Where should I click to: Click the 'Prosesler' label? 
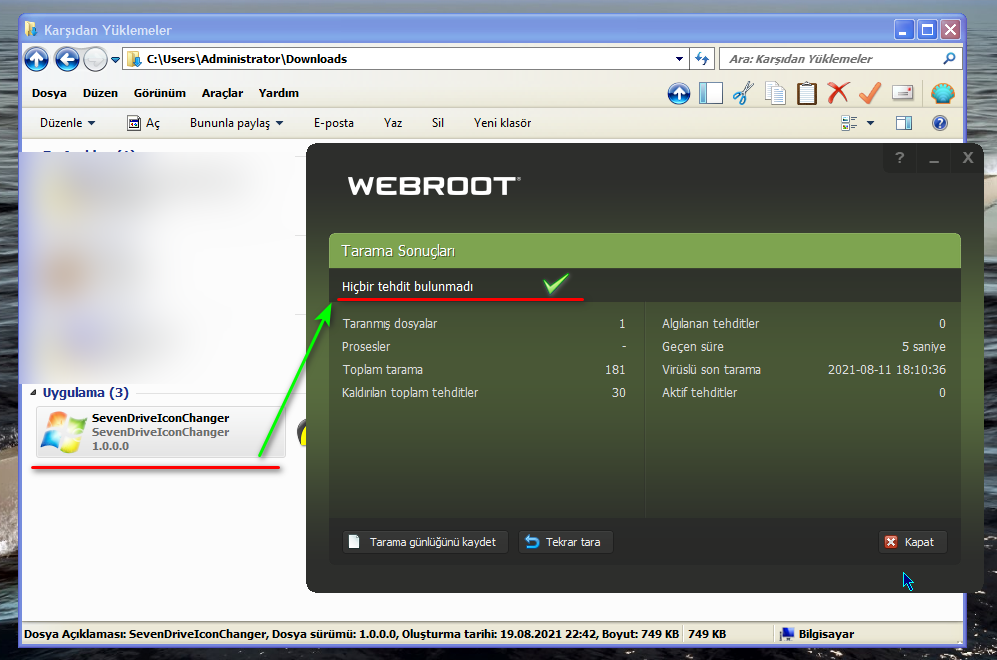[x=366, y=347]
